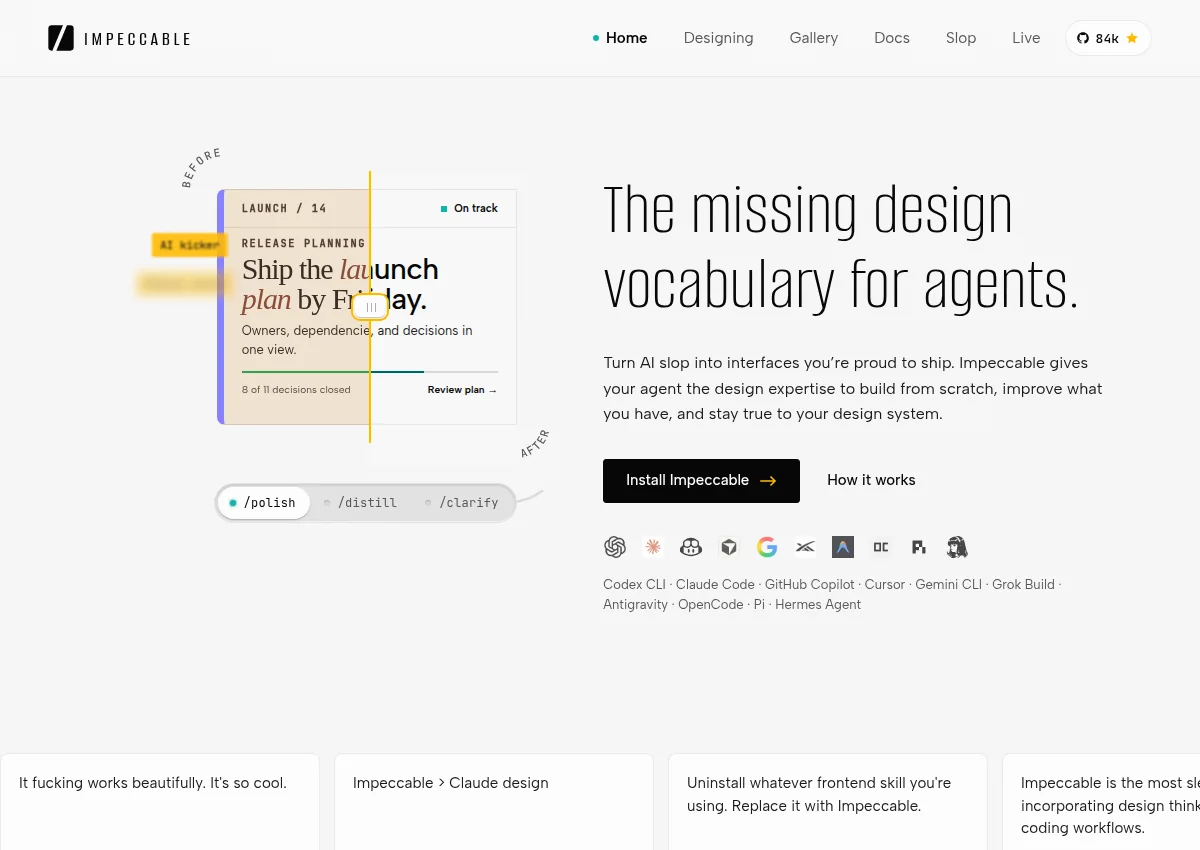Click the OpenCode icon
The height and width of the screenshot is (850, 1200).
tap(881, 547)
